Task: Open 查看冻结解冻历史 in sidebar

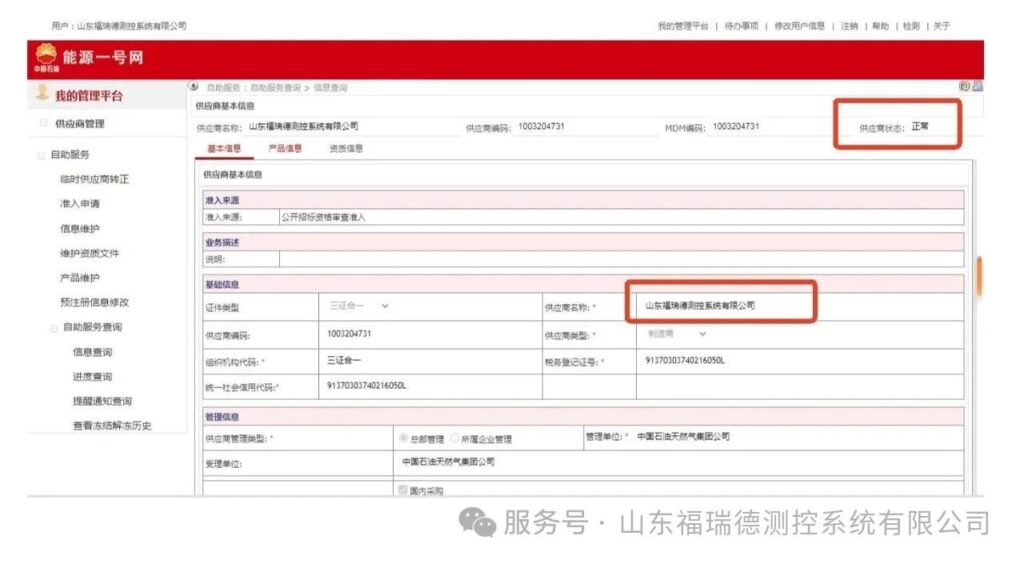Action: pyautogui.click(x=112, y=426)
